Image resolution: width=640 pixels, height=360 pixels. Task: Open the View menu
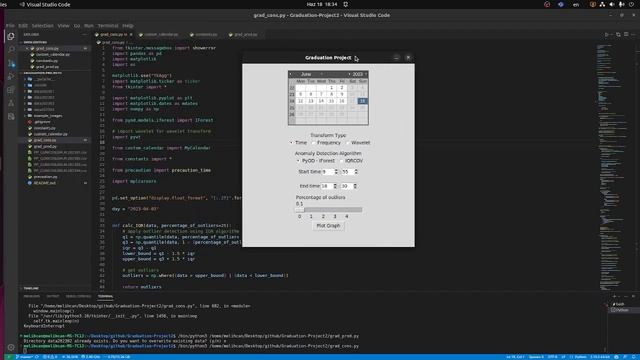[x=63, y=25]
